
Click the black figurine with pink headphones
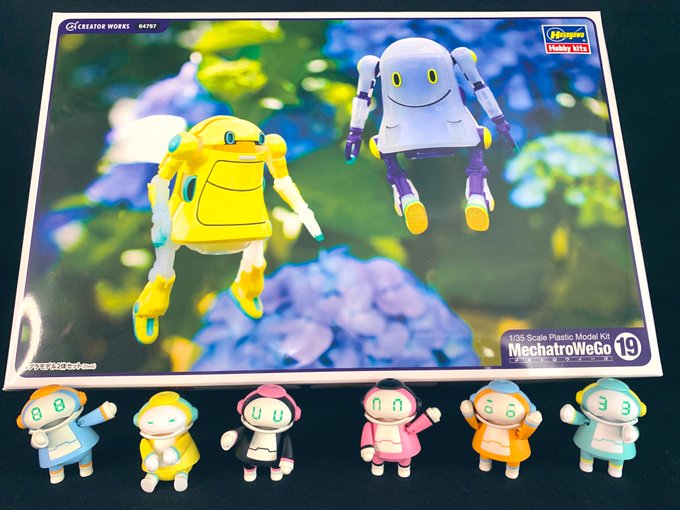coord(262,433)
